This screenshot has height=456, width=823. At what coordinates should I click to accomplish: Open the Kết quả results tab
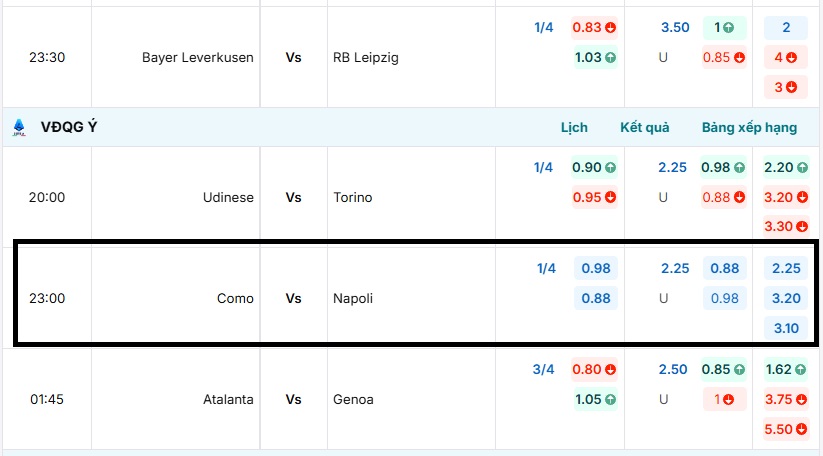(x=645, y=128)
